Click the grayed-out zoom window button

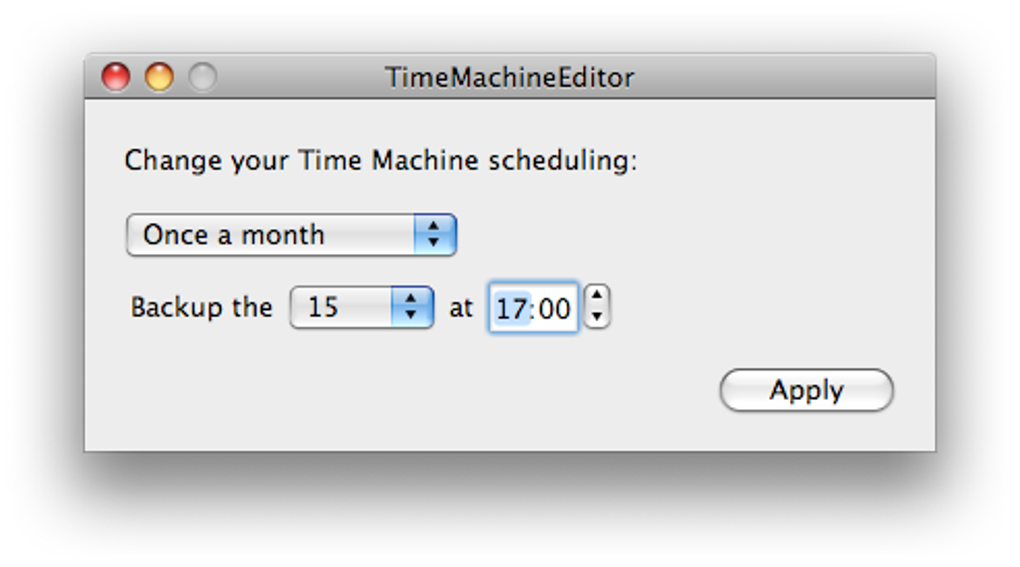tap(203, 77)
